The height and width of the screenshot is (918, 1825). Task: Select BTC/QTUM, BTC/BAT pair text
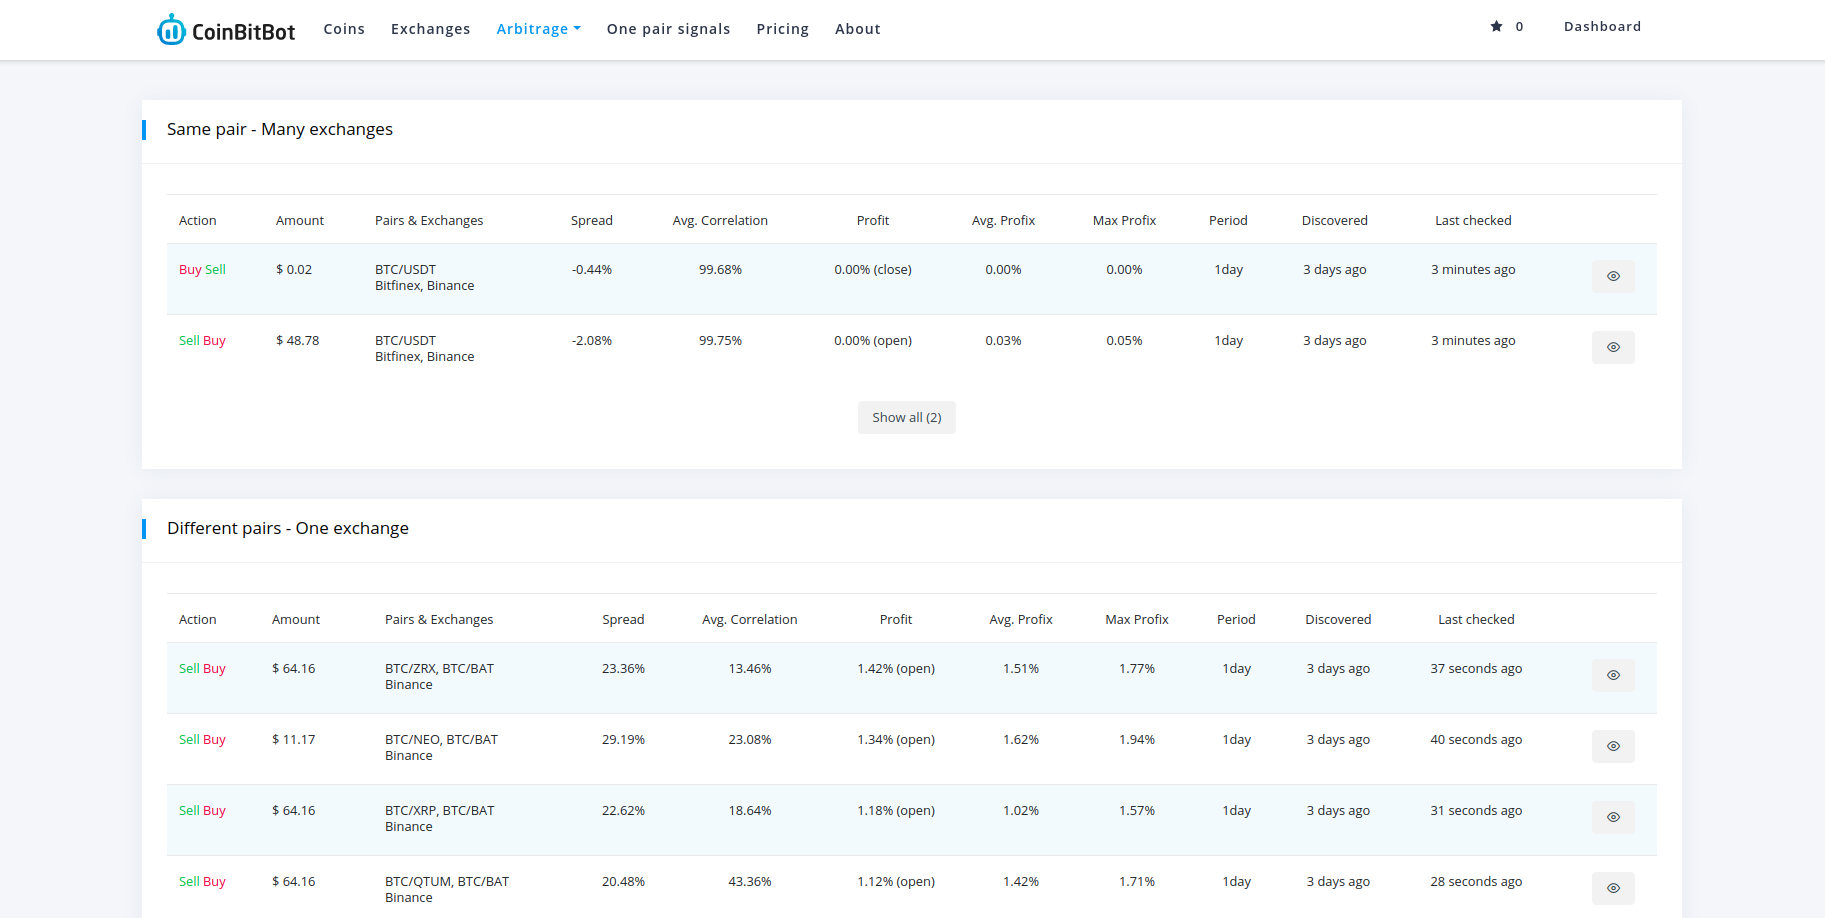pyautogui.click(x=447, y=882)
